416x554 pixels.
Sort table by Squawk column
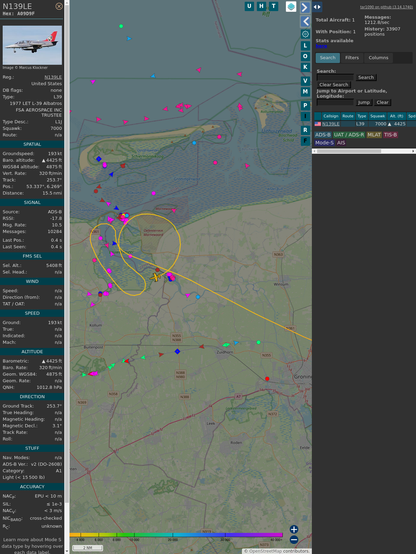click(377, 116)
